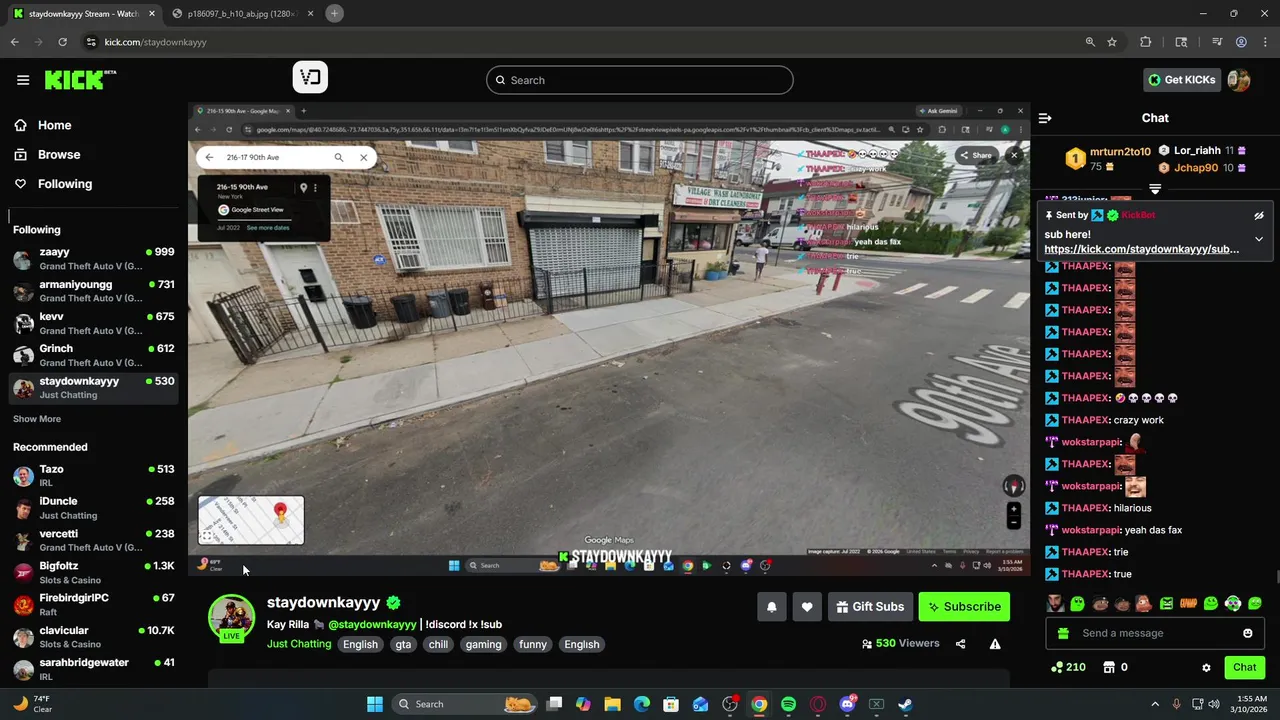This screenshot has width=1280, height=720.
Task: Click mrturn2to10 in gift leaderboard
Action: tap(1120, 152)
